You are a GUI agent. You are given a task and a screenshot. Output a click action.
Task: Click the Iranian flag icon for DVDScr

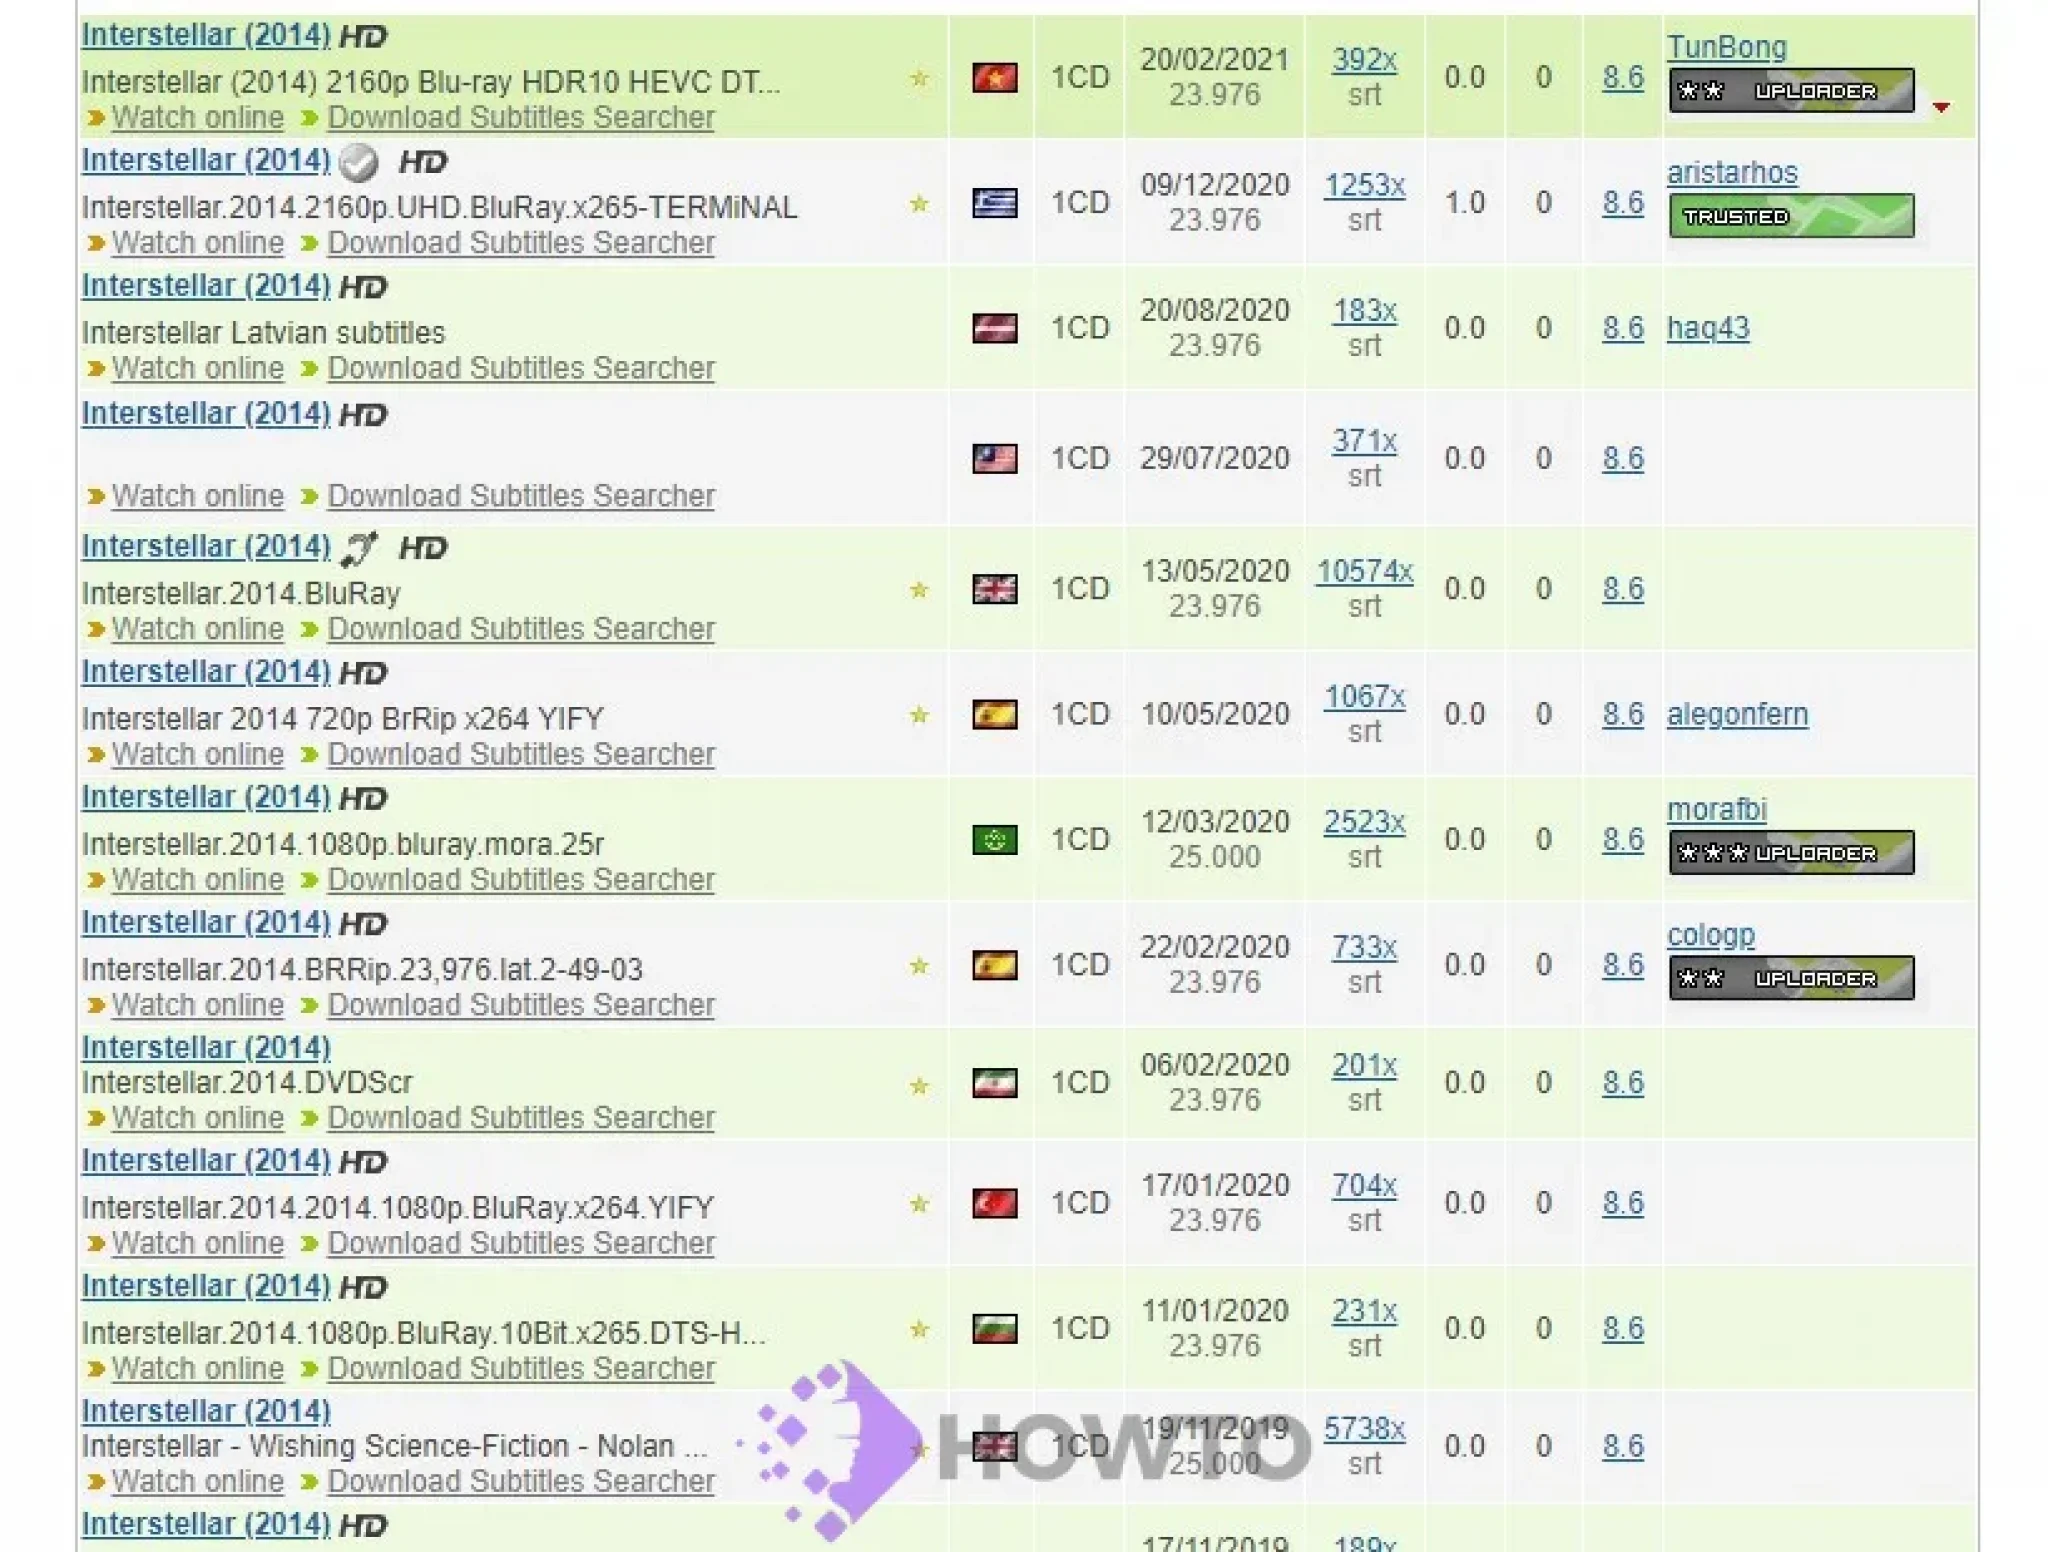coord(994,1083)
